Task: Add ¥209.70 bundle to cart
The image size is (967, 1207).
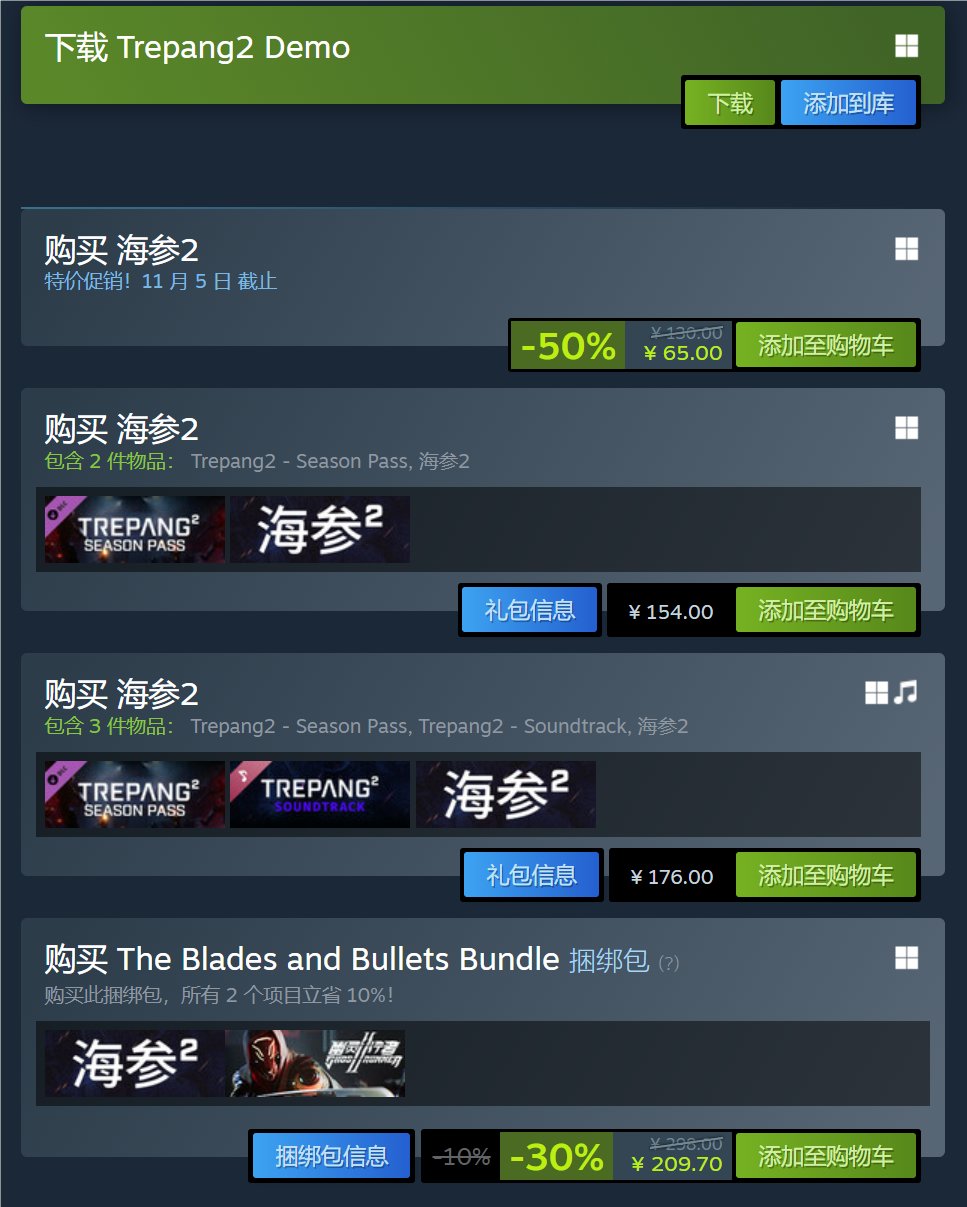Action: pos(825,1157)
